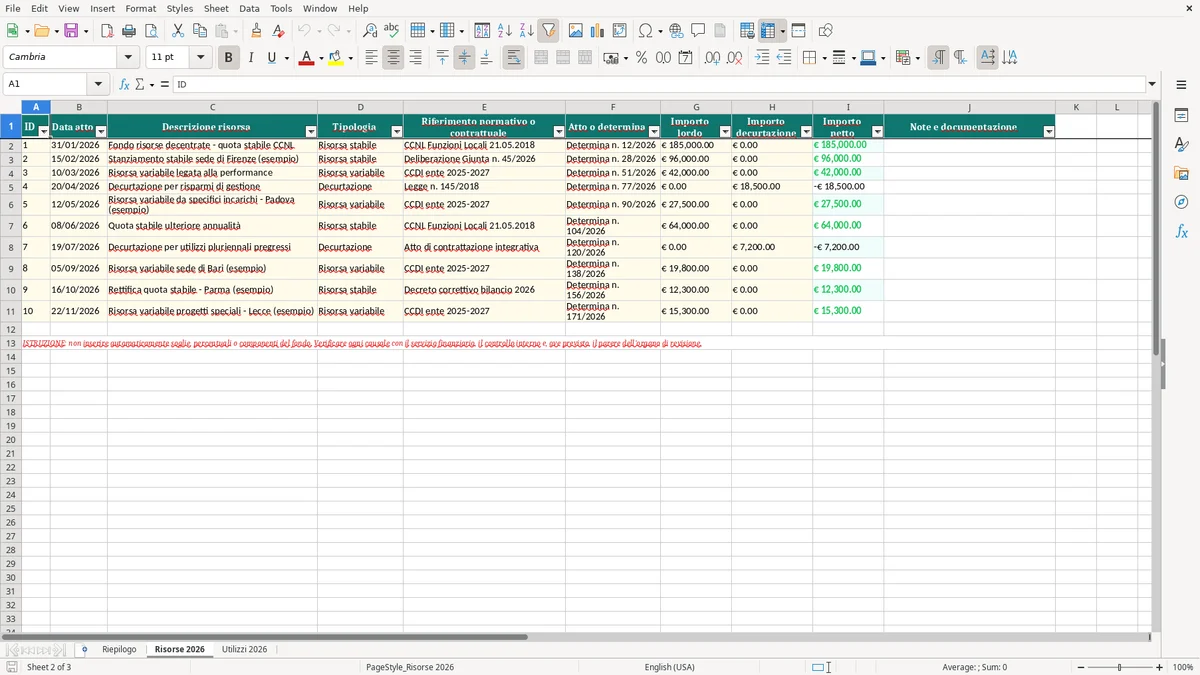Click the Insert Chart icon
Viewport: 1200px width, 675px height.
pyautogui.click(x=598, y=31)
